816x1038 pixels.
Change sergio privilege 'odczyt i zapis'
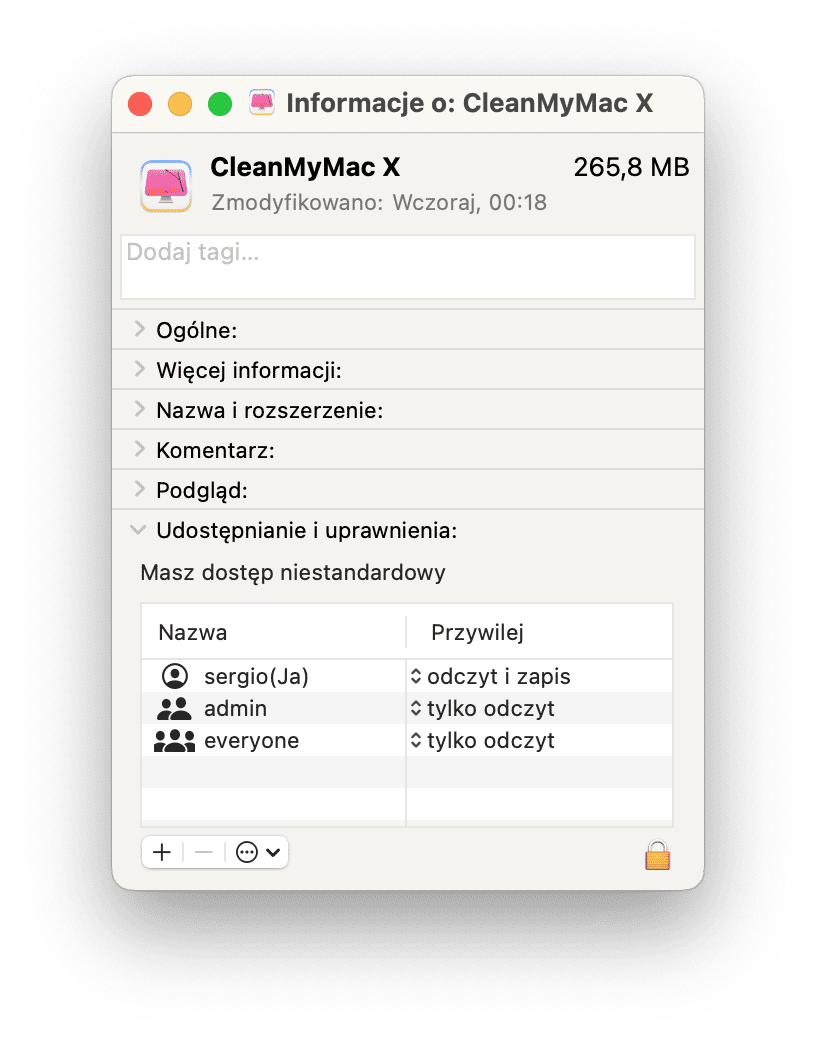[490, 676]
